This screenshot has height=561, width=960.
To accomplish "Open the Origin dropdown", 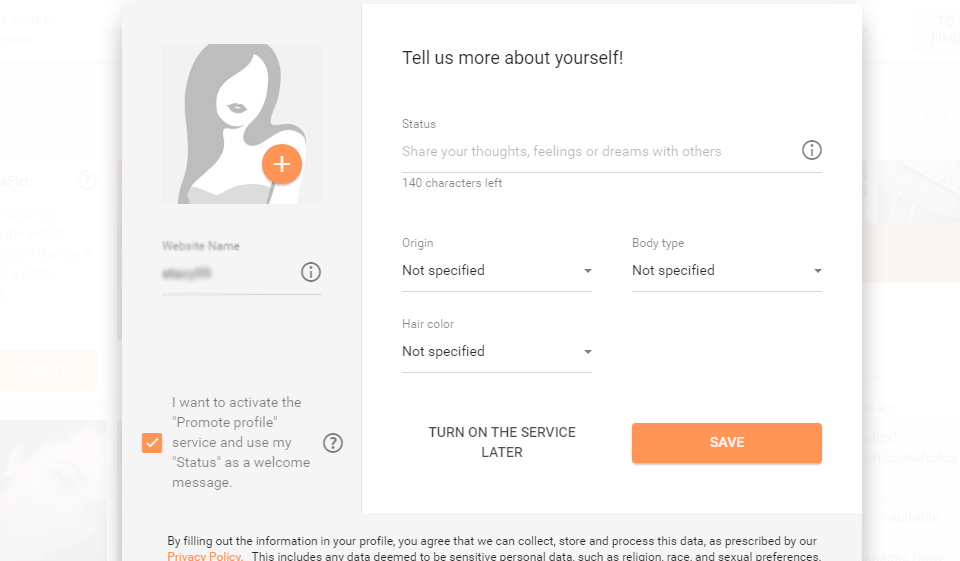I will (496, 271).
